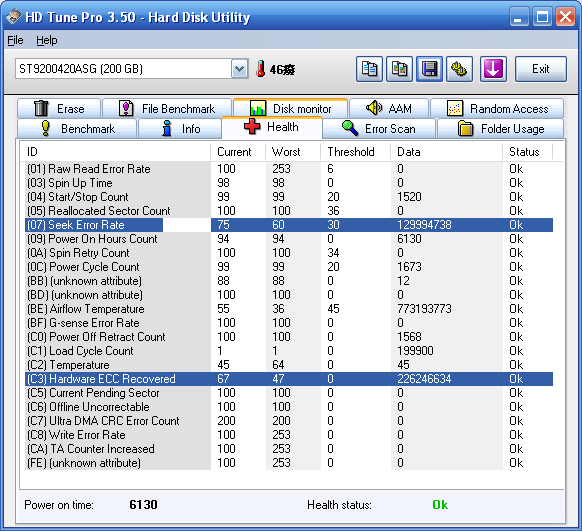This screenshot has height=531, width=582.
Task: Click the Exit button
Action: pos(540,69)
